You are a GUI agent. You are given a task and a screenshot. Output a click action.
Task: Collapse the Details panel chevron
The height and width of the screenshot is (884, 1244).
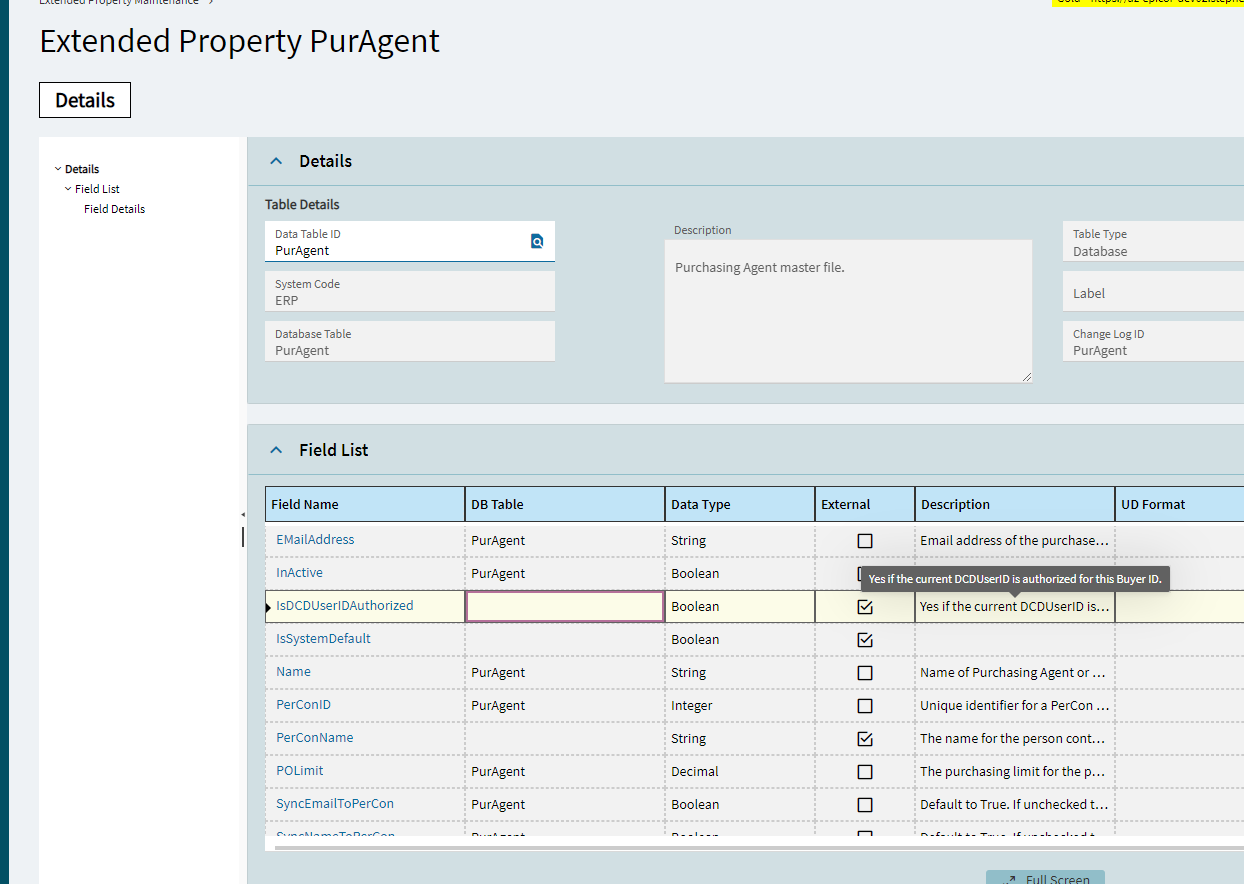coord(277,161)
